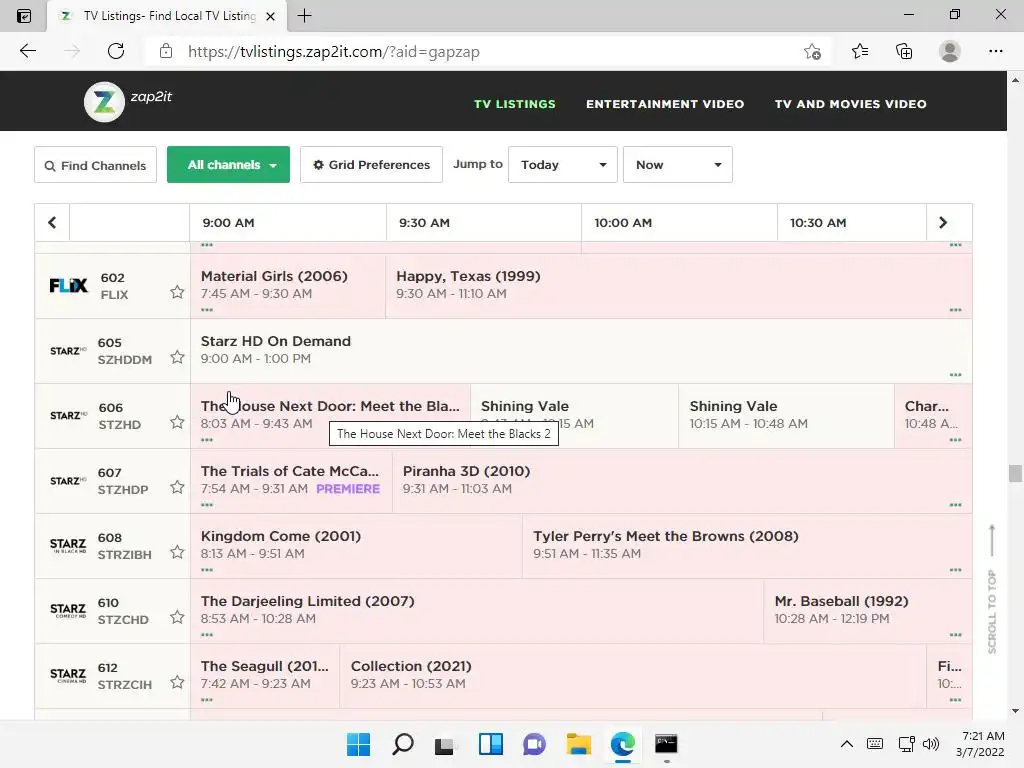This screenshot has width=1024, height=768.
Task: Click the browser back arrow
Action: 27,51
